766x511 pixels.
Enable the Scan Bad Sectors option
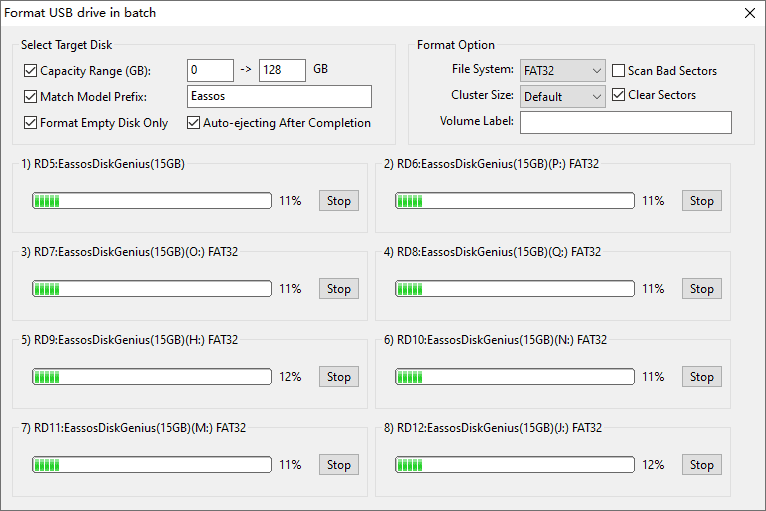[619, 71]
